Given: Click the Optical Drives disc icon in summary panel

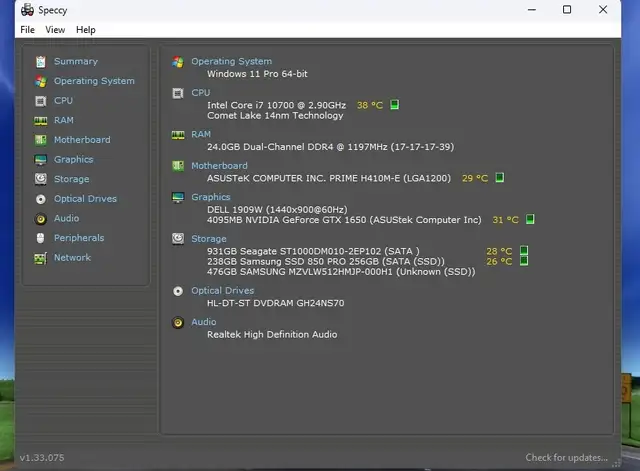Looking at the screenshot, I should click(x=178, y=291).
